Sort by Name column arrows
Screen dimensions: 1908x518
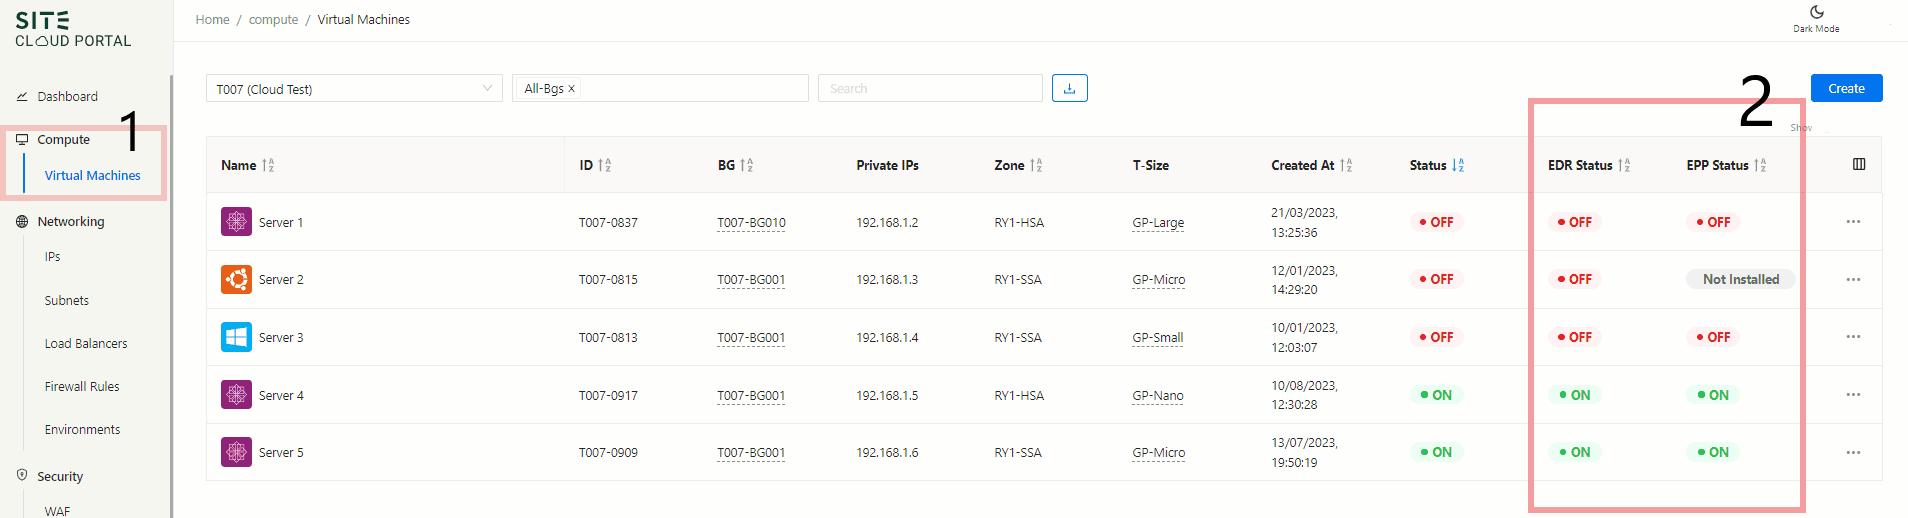[x=268, y=165]
